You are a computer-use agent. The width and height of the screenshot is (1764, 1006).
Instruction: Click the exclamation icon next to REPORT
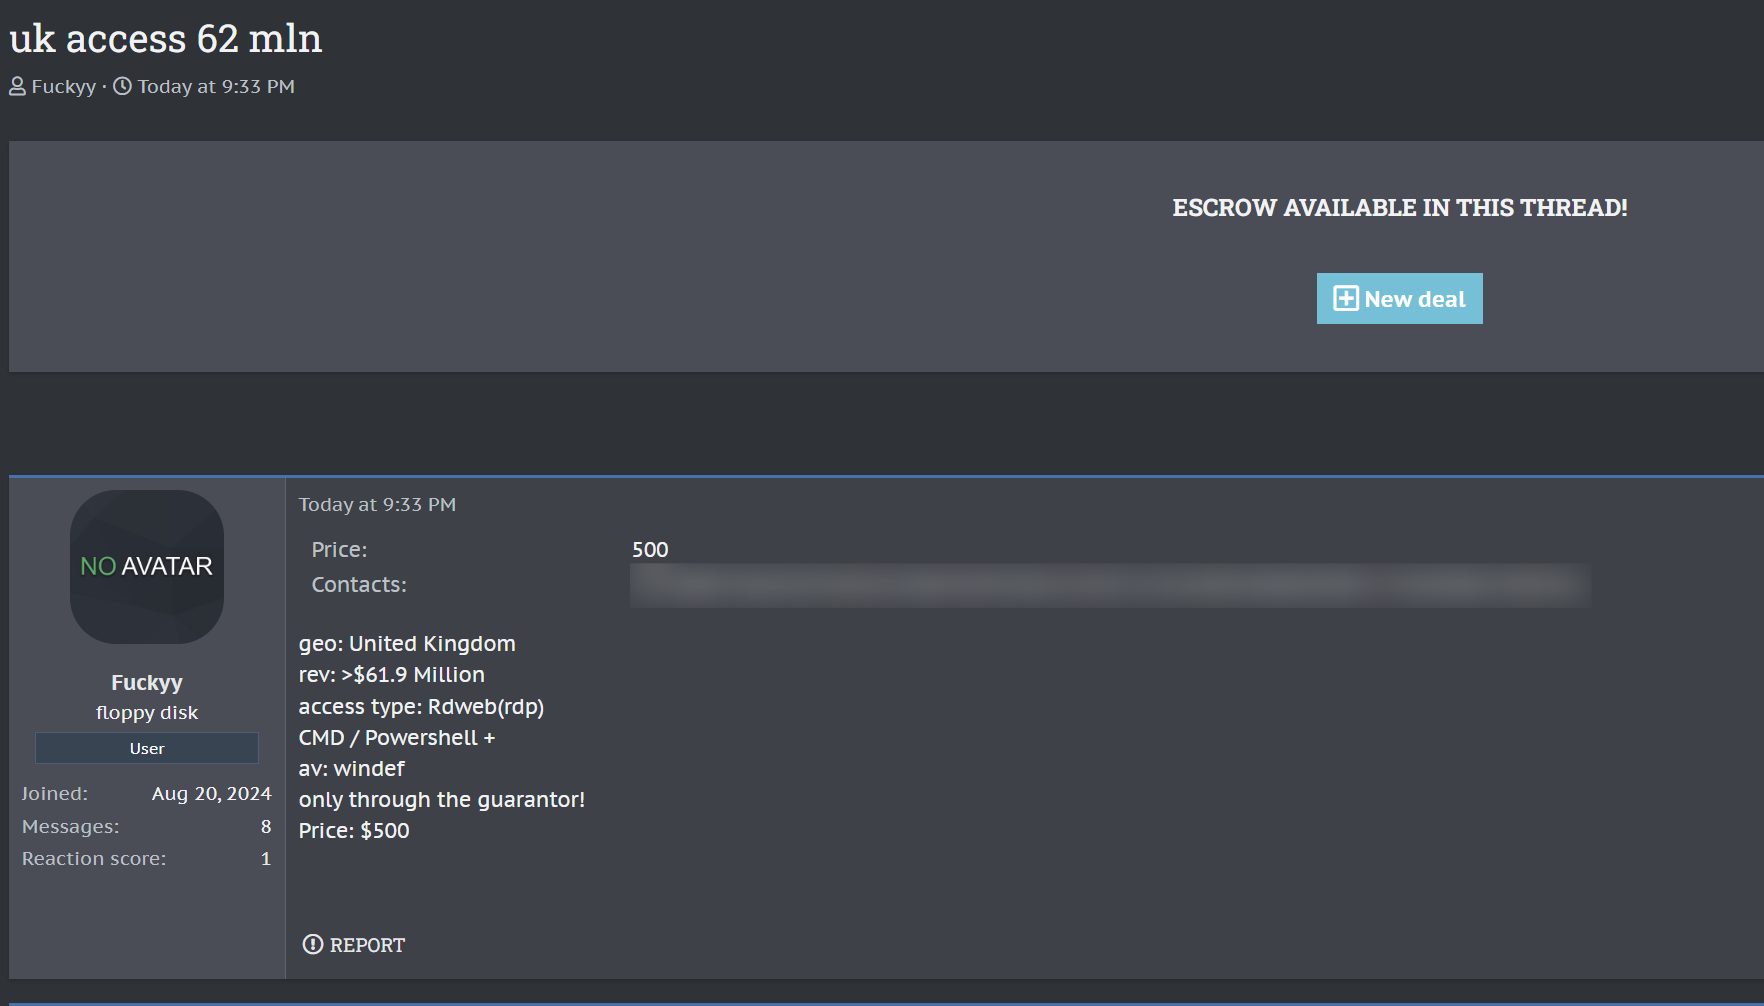point(313,945)
